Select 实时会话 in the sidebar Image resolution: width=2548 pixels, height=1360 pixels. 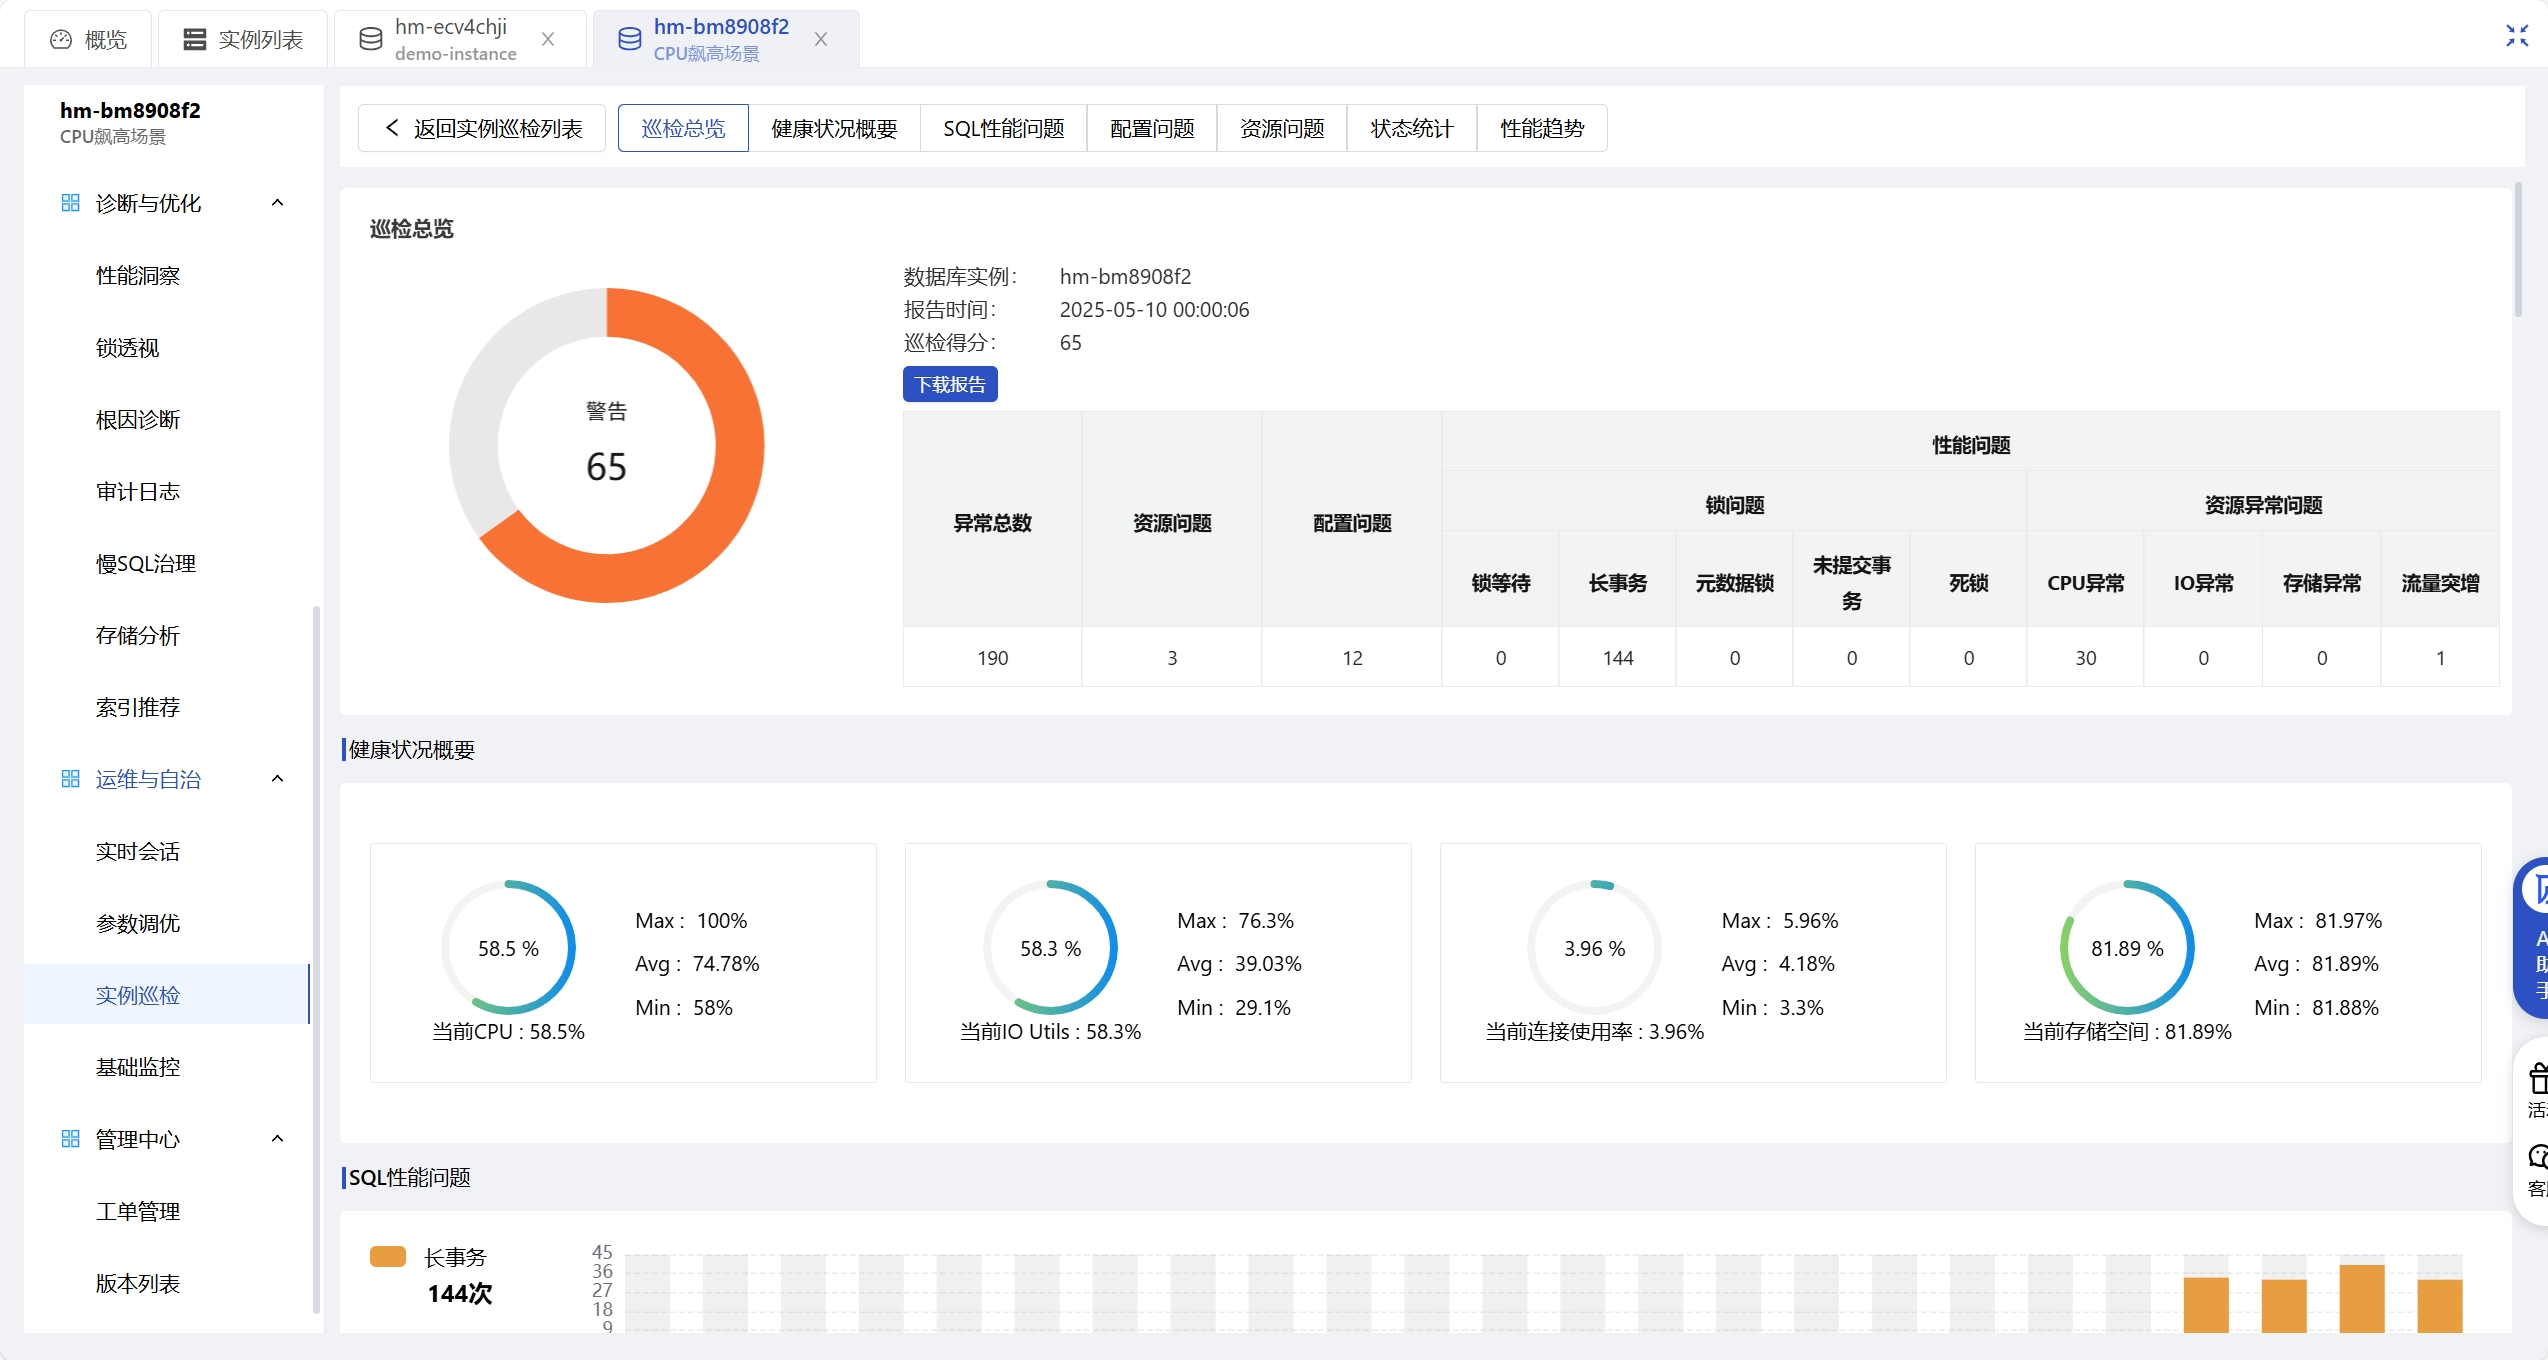point(138,851)
